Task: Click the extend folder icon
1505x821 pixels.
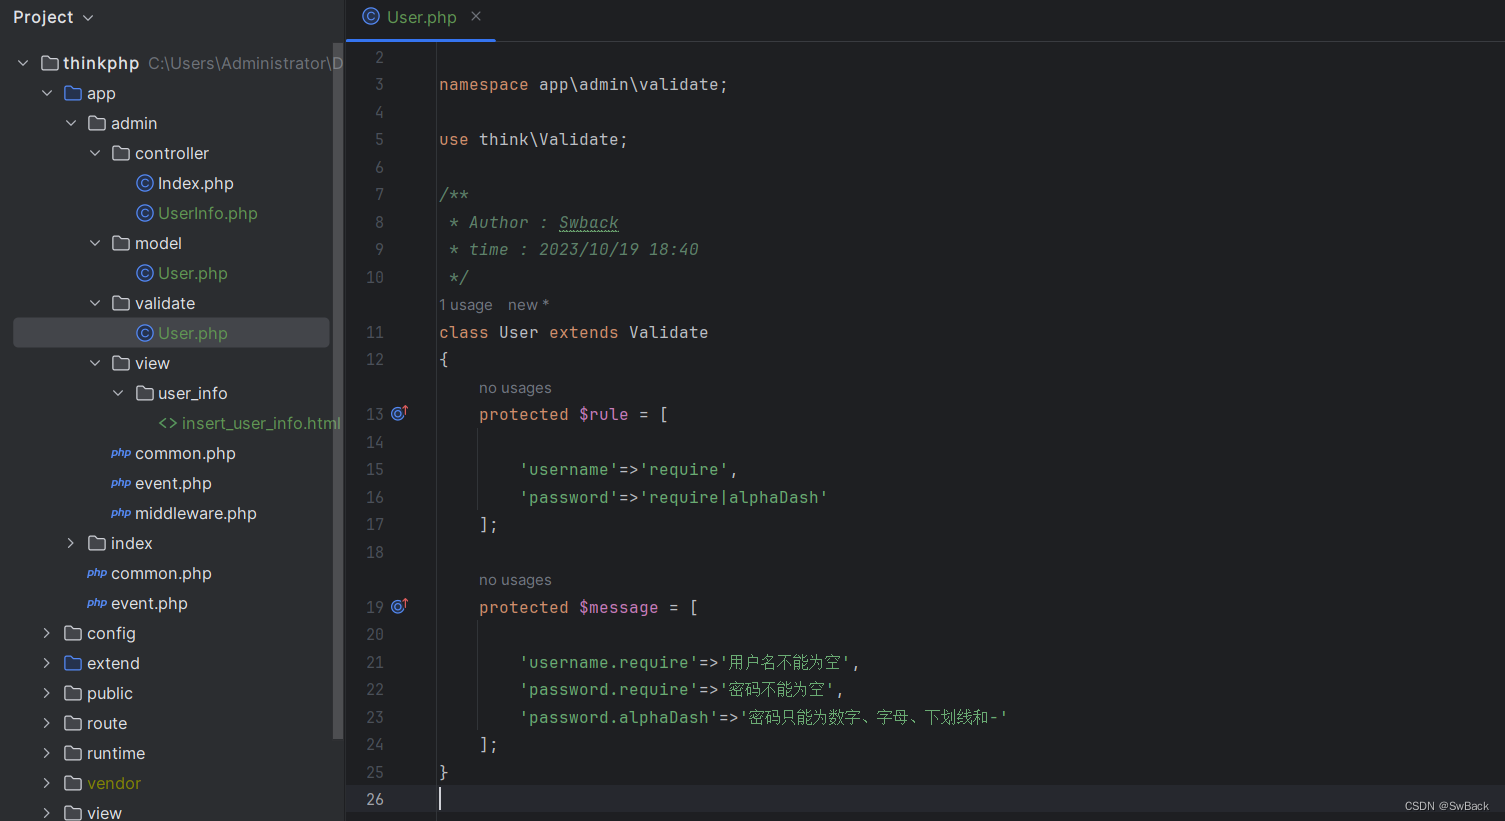Action: [x=73, y=663]
